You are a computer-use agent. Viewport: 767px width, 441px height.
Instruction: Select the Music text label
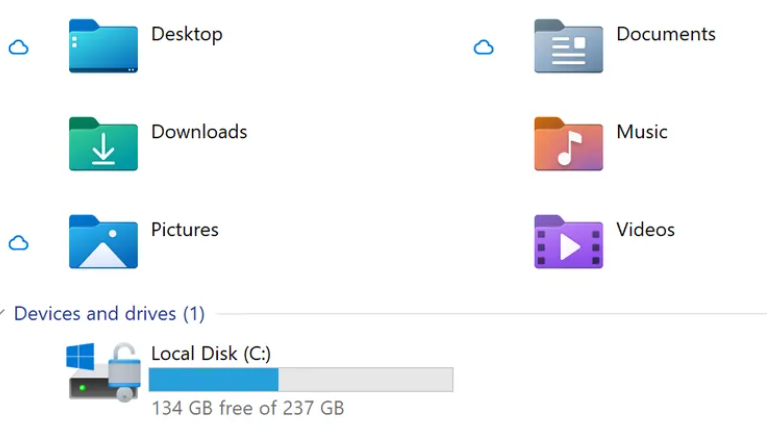[642, 132]
